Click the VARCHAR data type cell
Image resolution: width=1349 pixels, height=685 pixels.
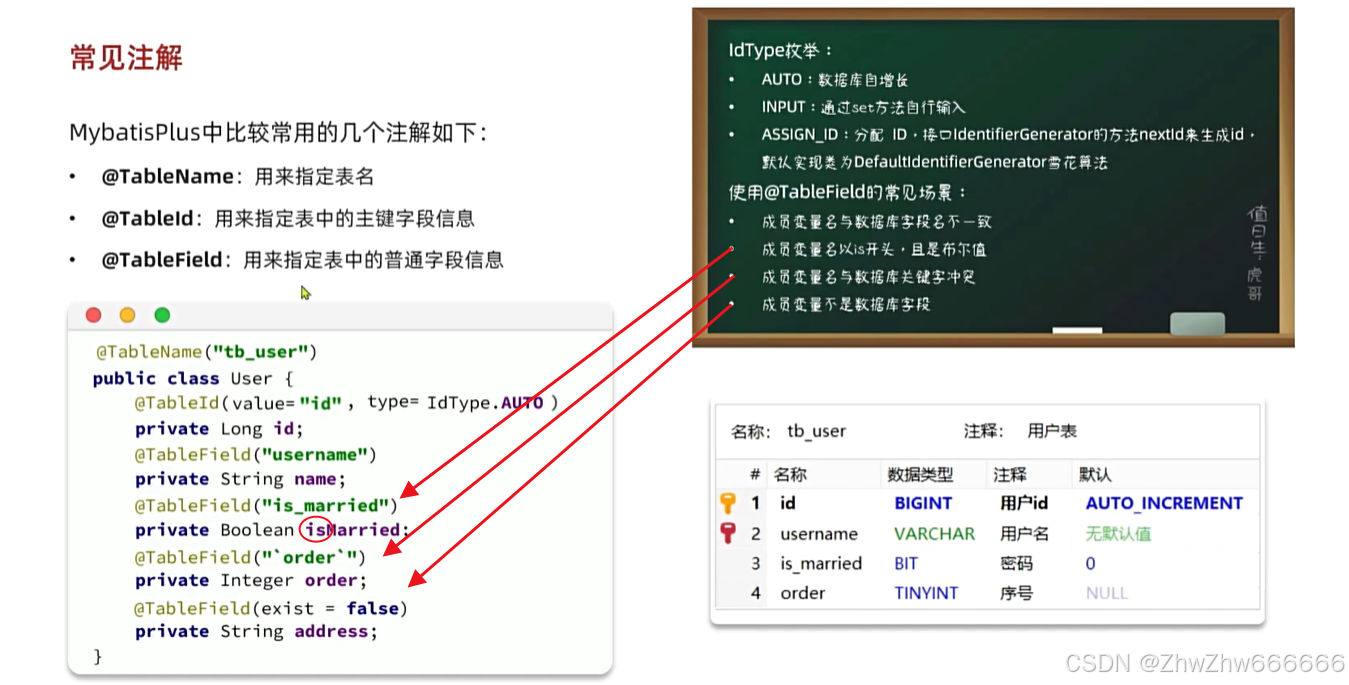pyautogui.click(x=934, y=533)
